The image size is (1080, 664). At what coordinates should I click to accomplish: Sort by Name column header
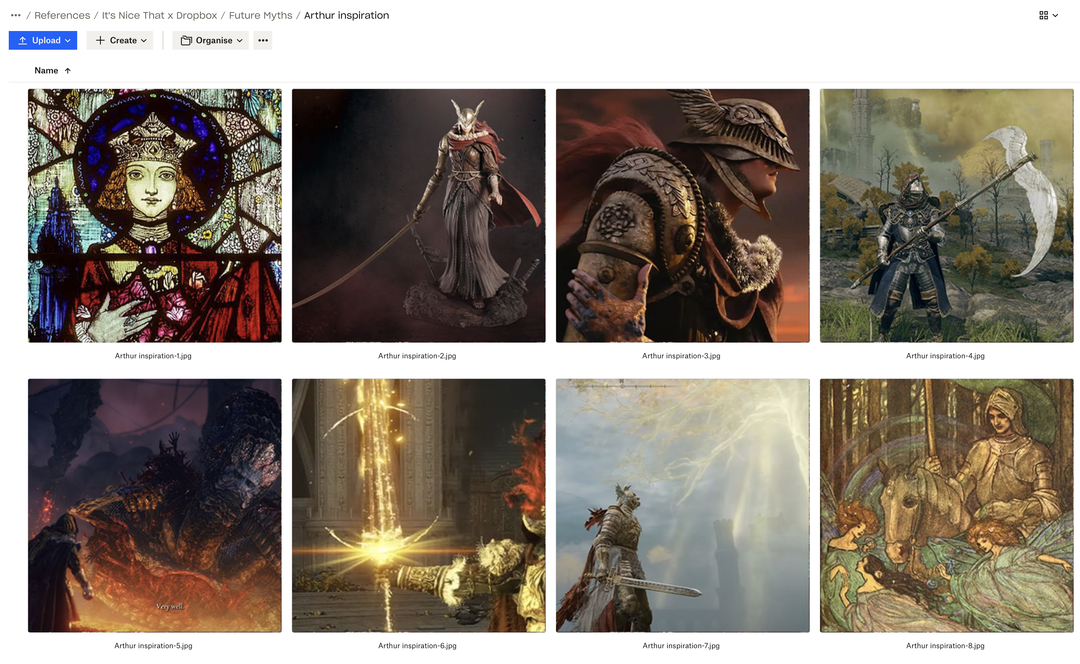(46, 70)
